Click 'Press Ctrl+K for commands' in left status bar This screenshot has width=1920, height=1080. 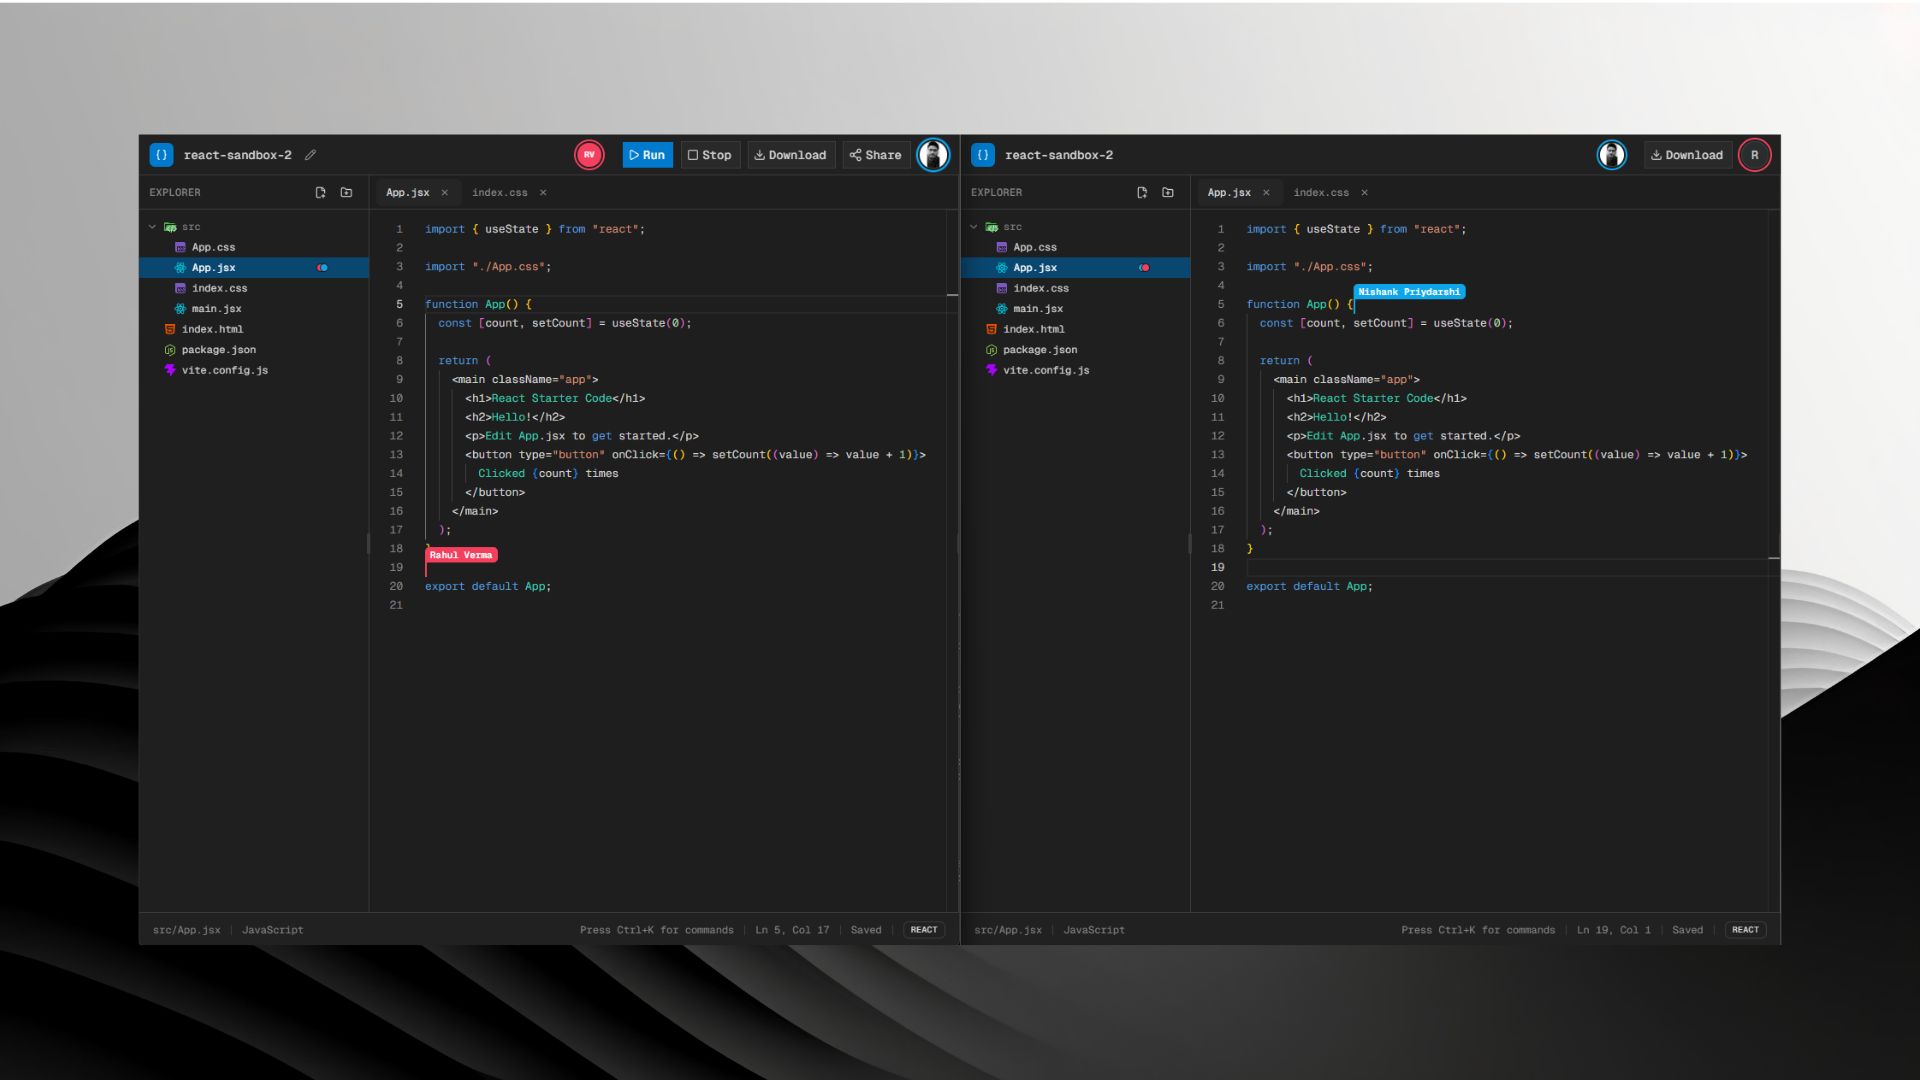point(657,930)
